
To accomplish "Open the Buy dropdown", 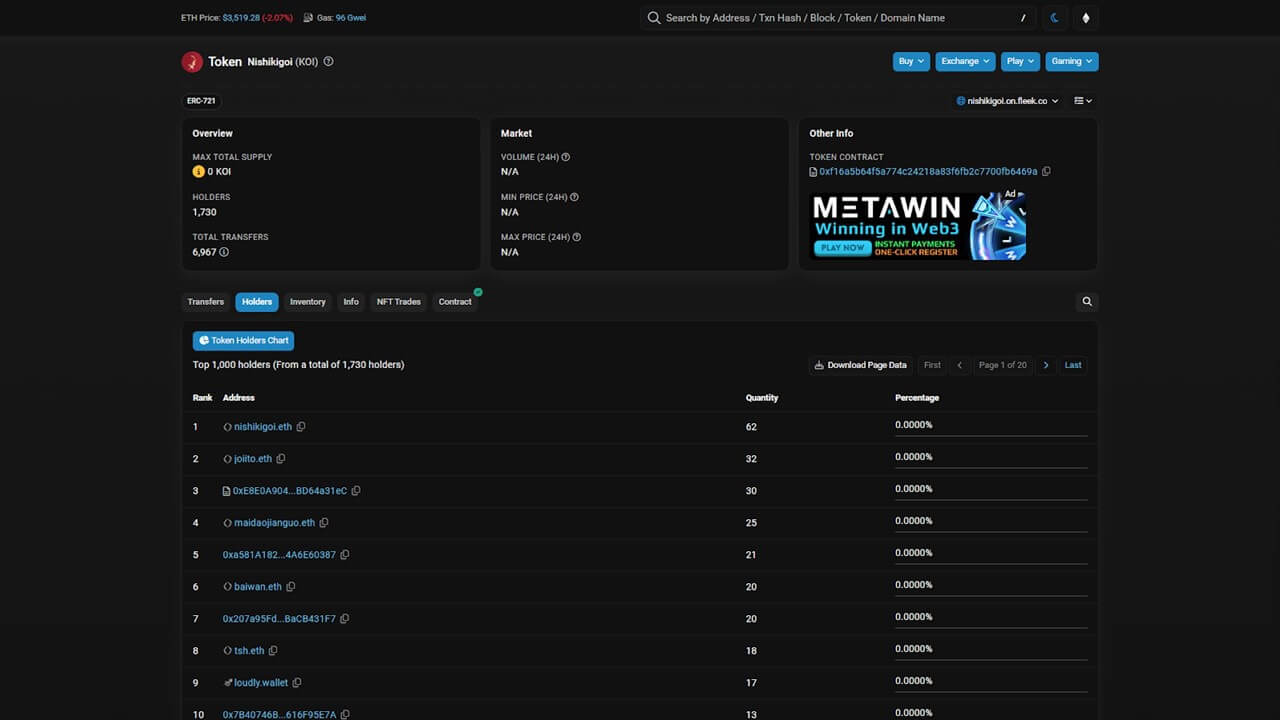I will [911, 62].
